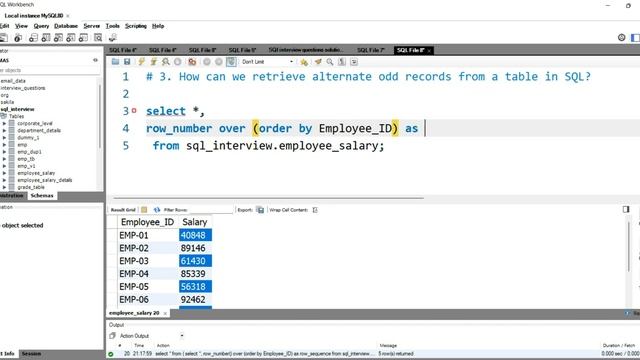
Task: Select the EMP-04 cell
Action: [x=147, y=274]
